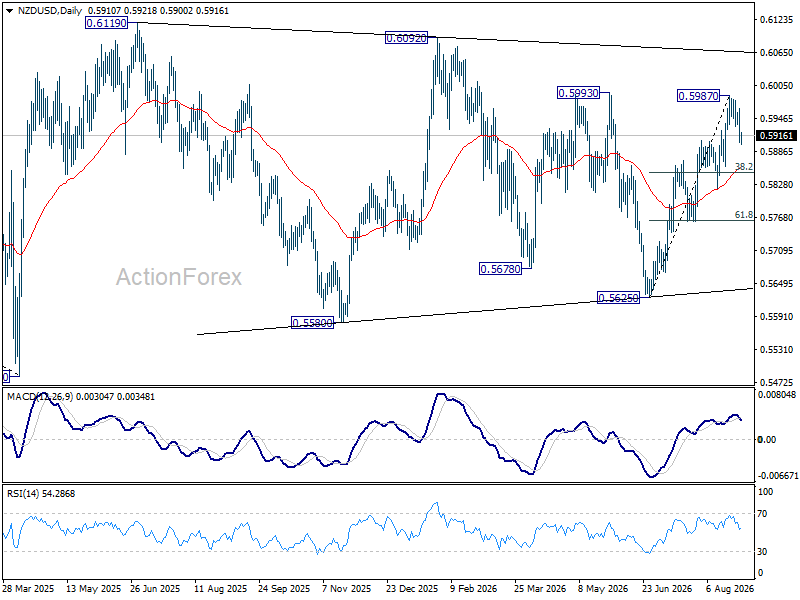The width and height of the screenshot is (800, 600).
Task: Click the NZDUSD,Daily chart title
Action: point(50,11)
